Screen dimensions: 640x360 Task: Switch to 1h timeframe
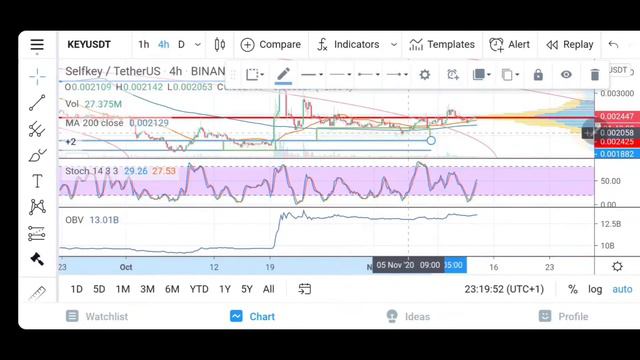click(x=144, y=44)
